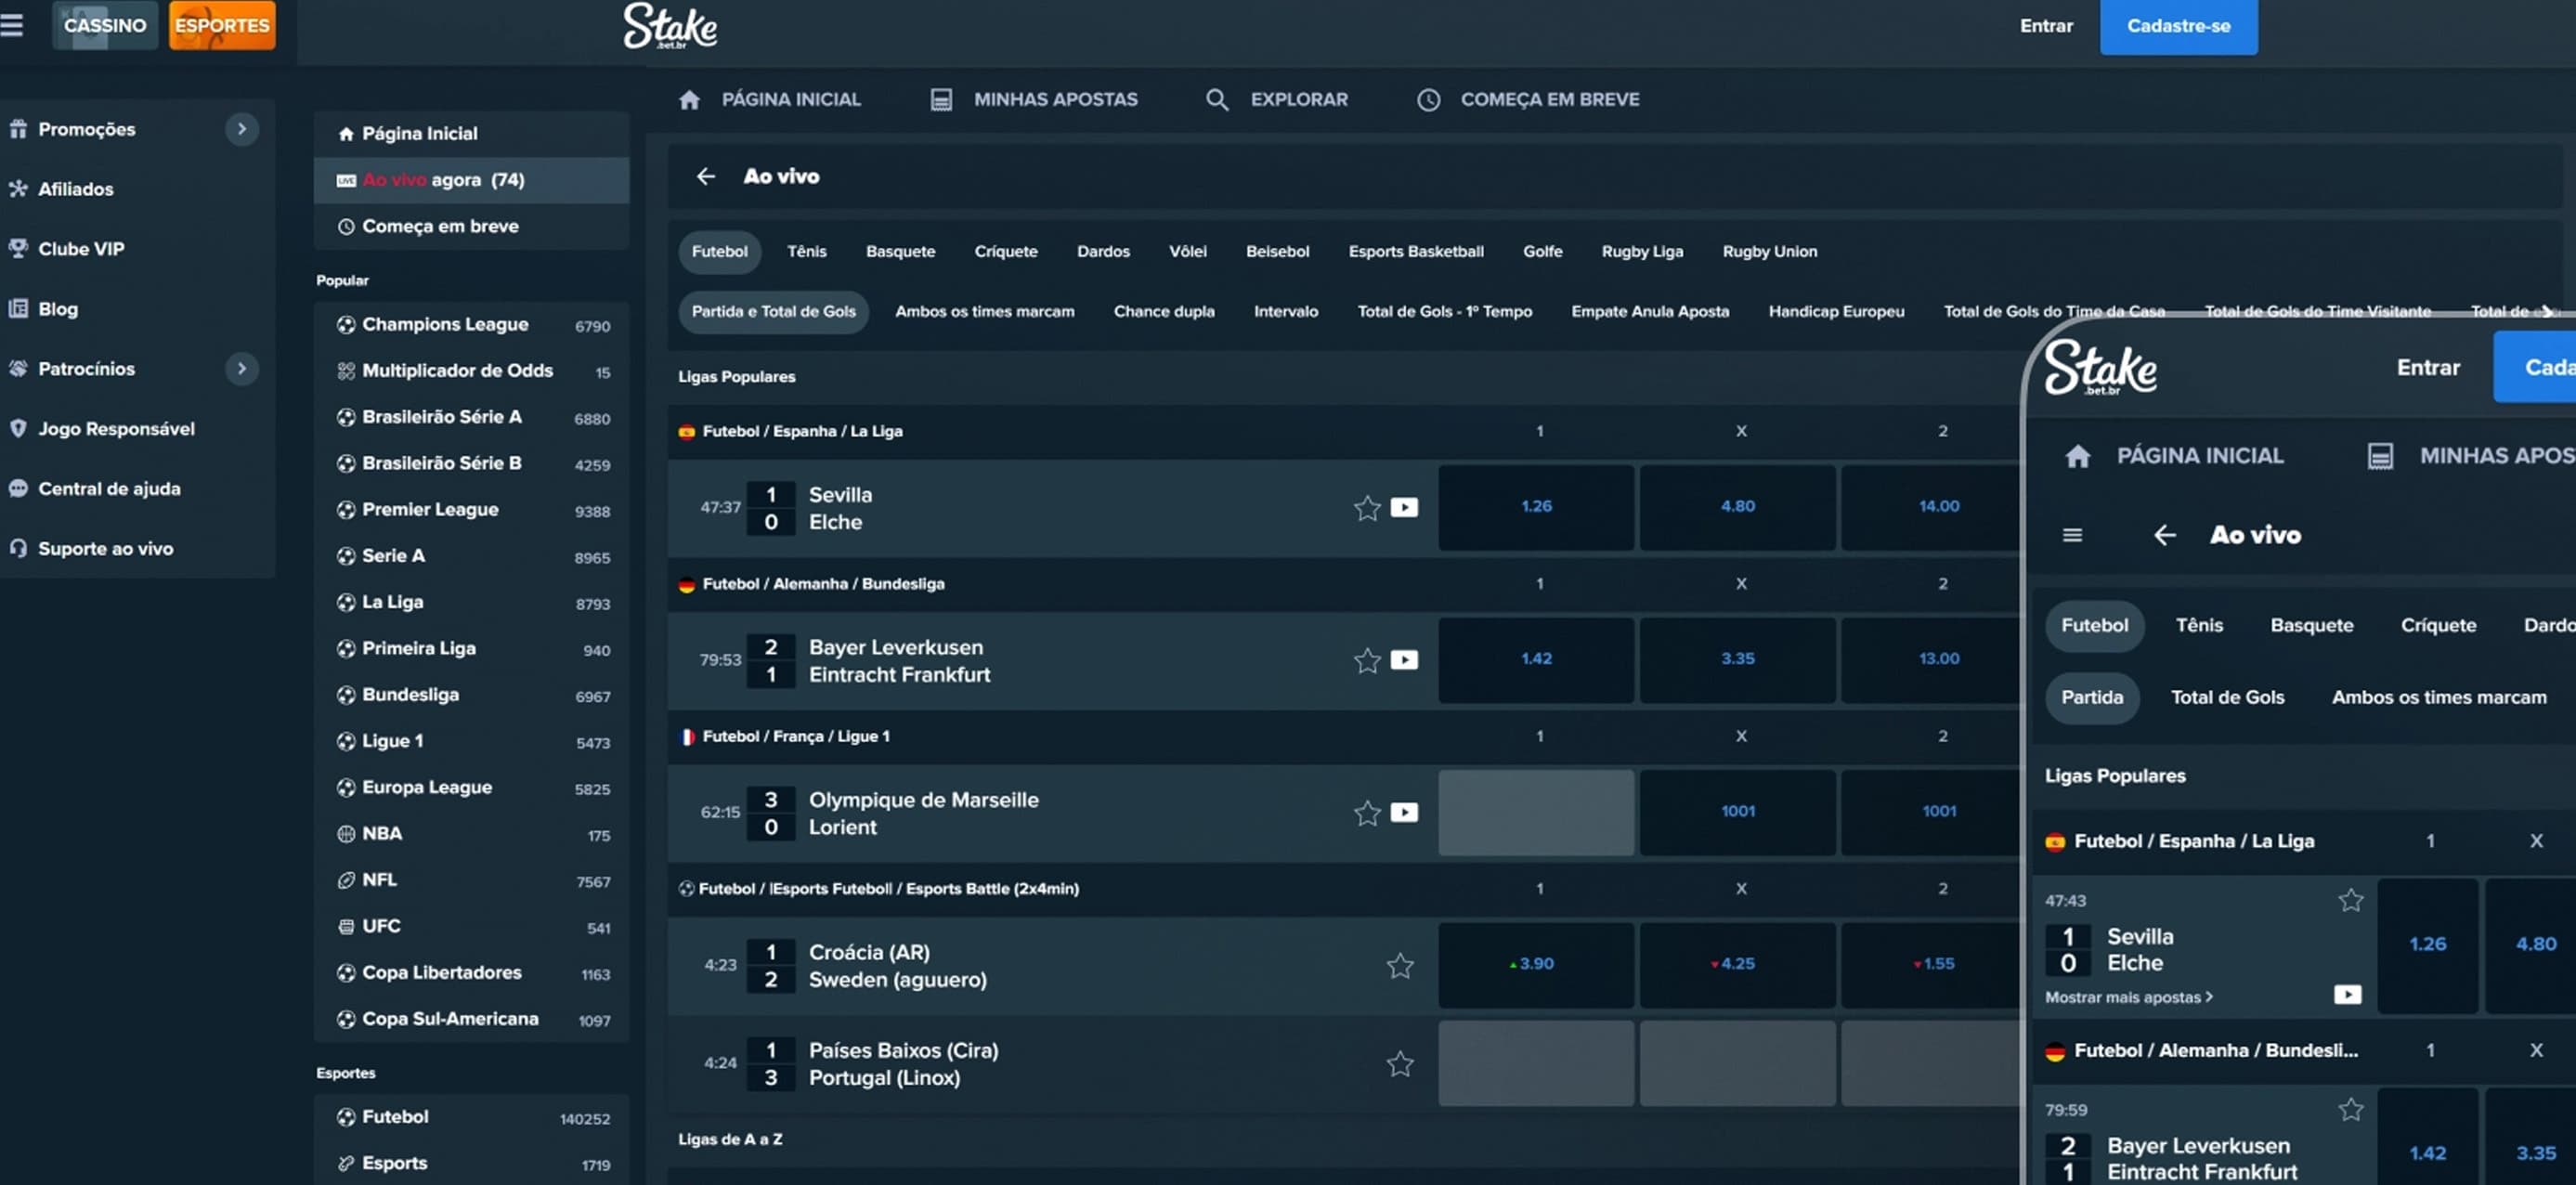Open the live stream icon in mobile Sevilla card
The image size is (2576, 1185).
coord(2347,995)
